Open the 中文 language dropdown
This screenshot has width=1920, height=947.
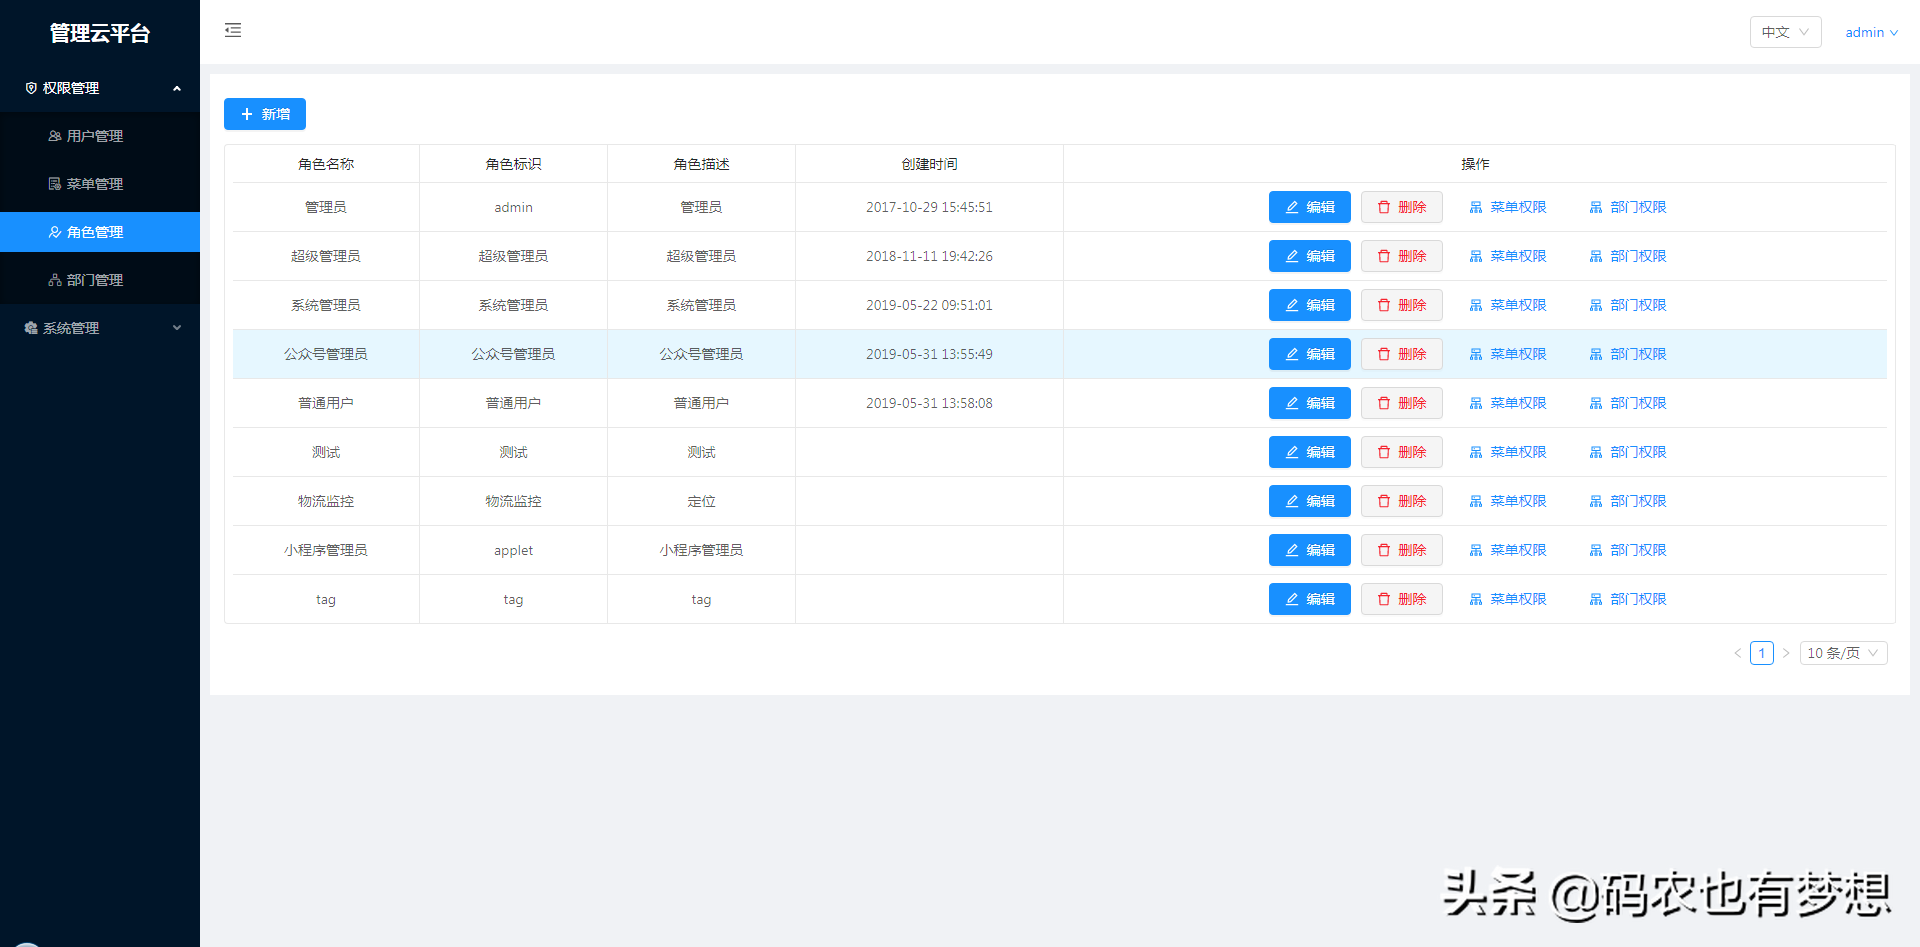pos(1785,32)
